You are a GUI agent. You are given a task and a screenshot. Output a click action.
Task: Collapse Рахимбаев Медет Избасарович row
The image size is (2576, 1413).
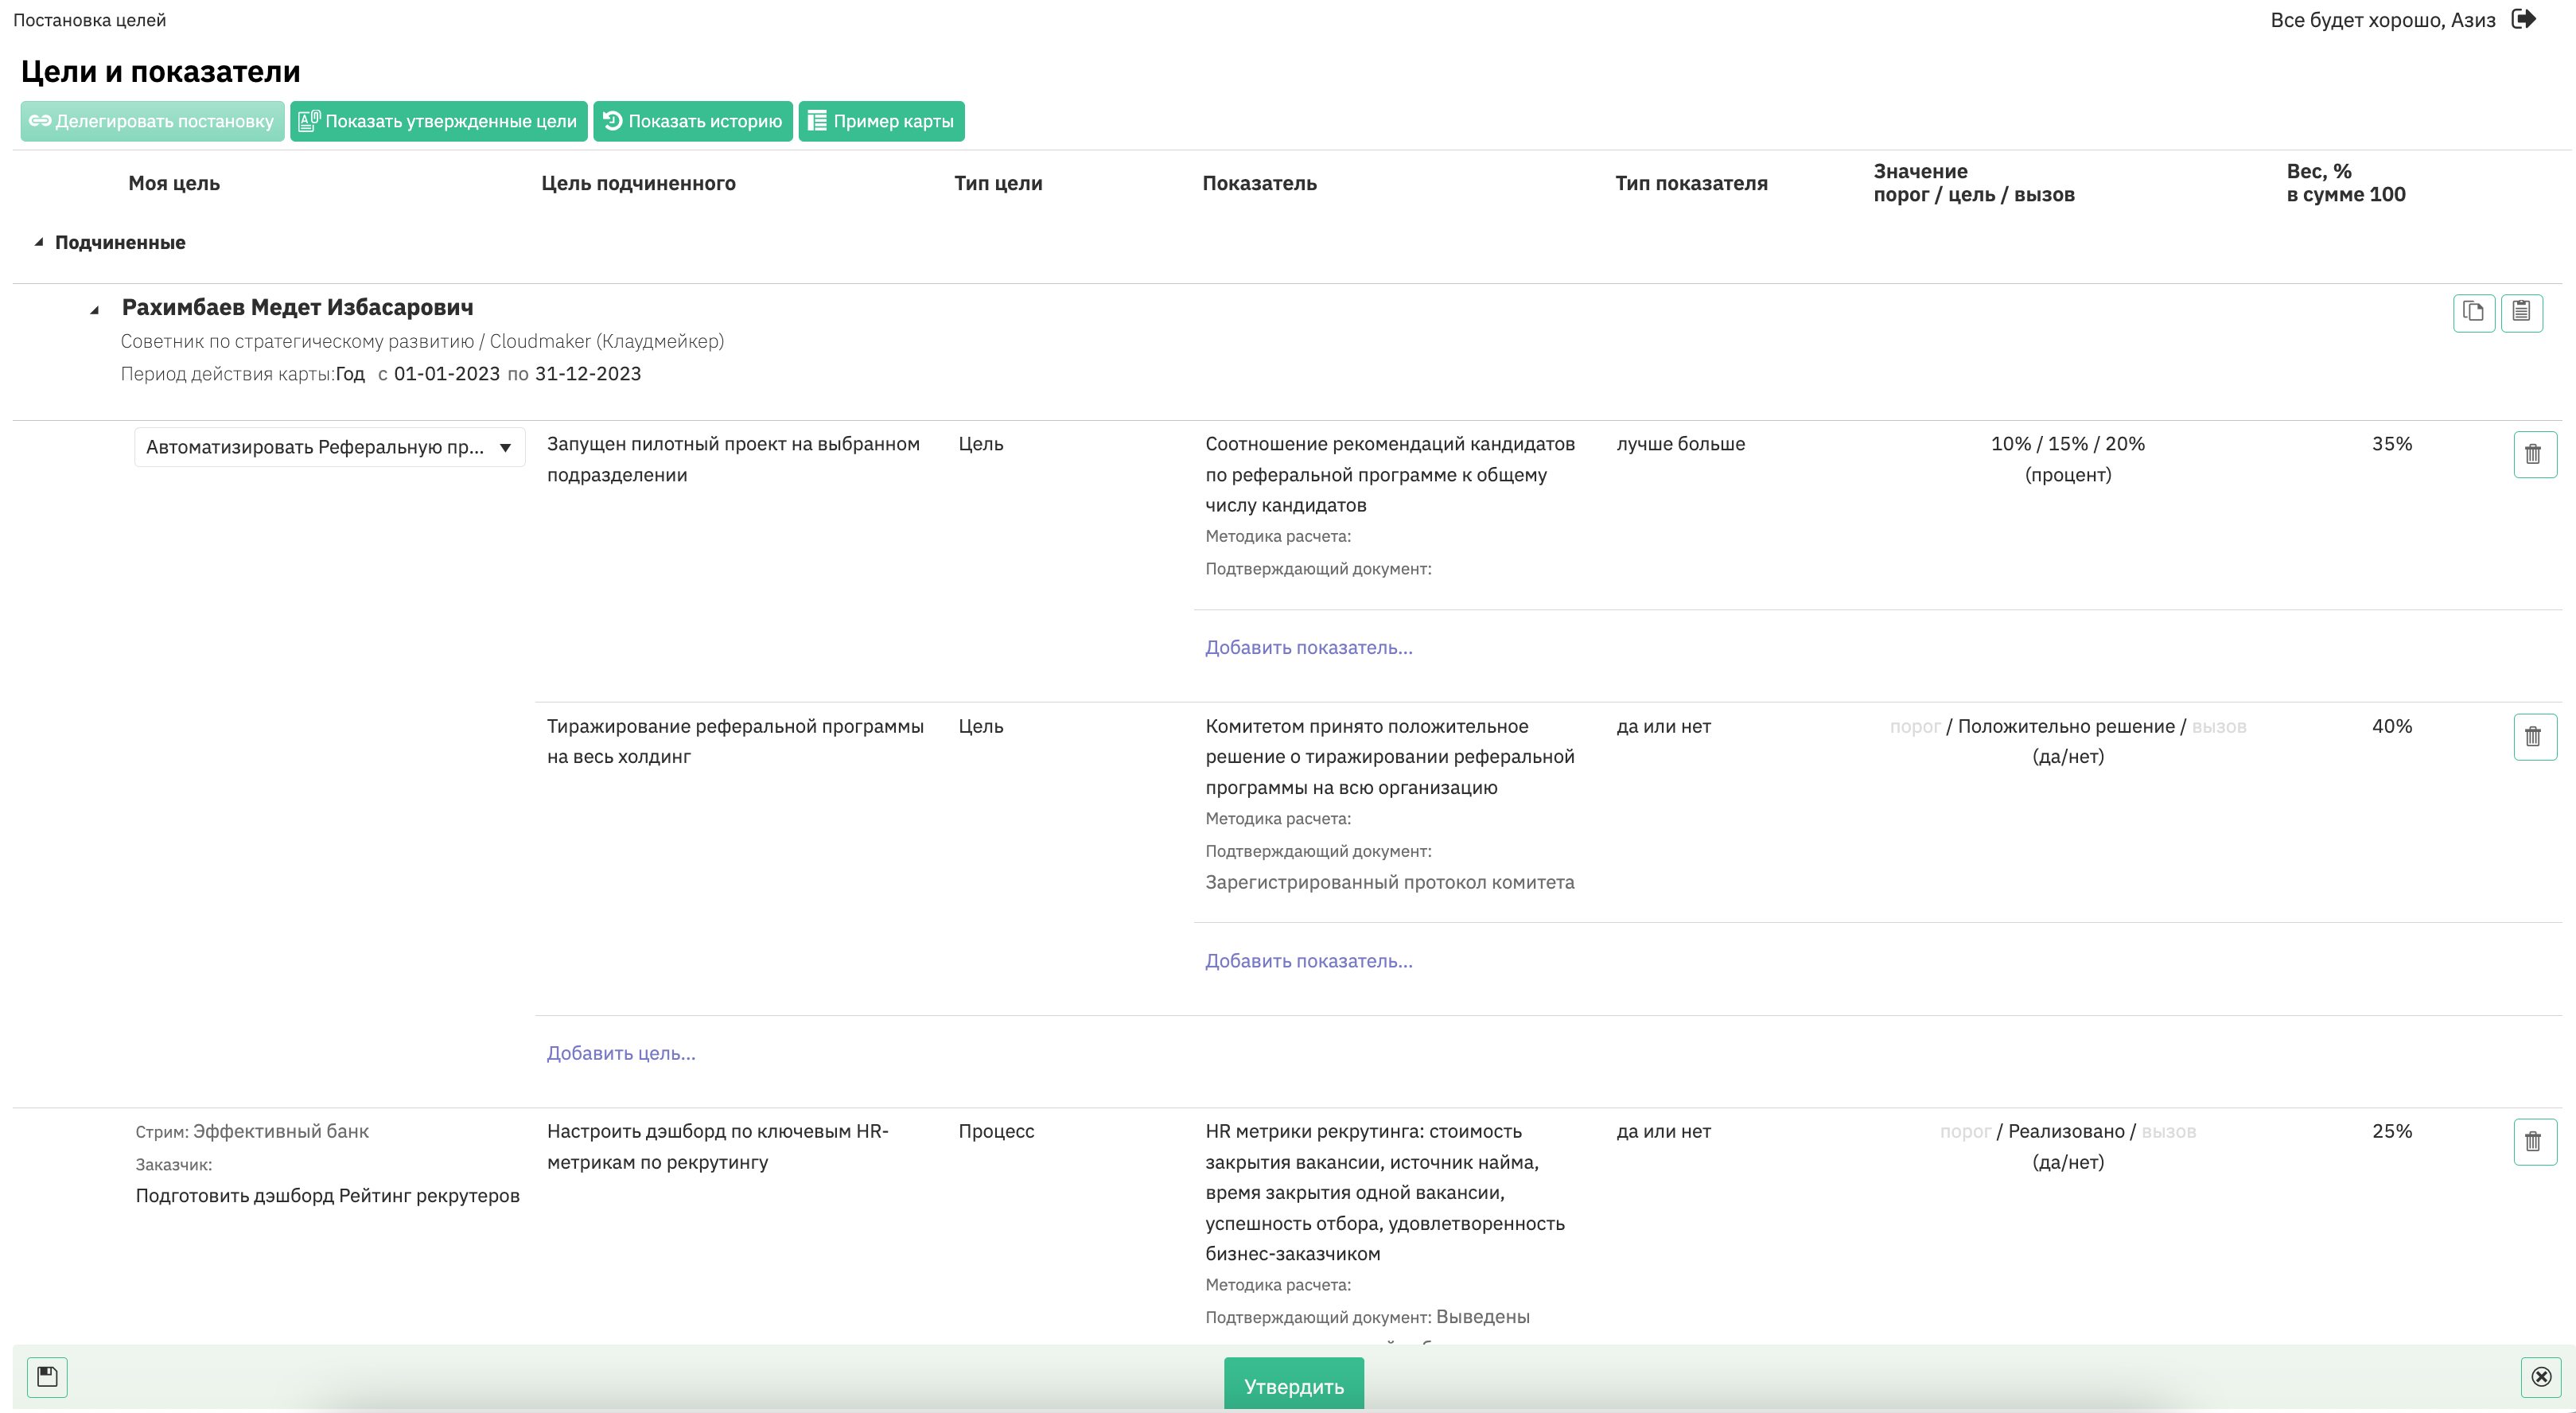coord(95,309)
